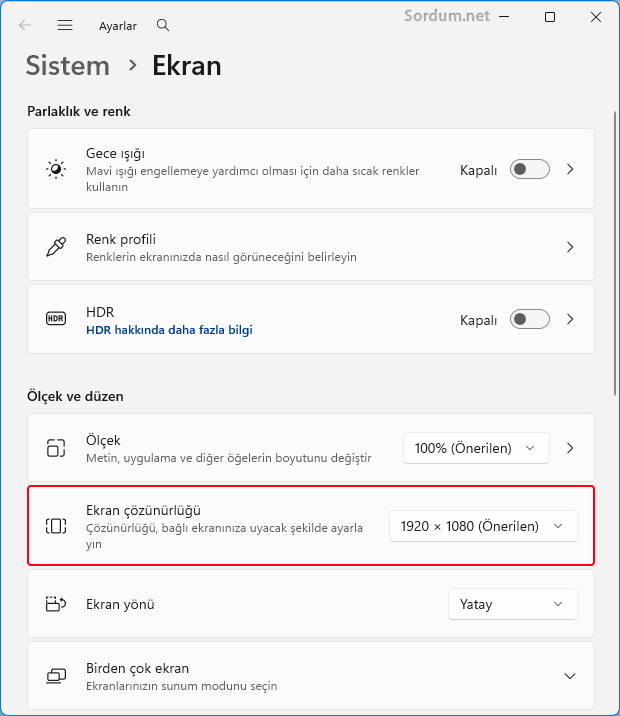
Task: Click the Ekran yönü label
Action: tap(120, 604)
